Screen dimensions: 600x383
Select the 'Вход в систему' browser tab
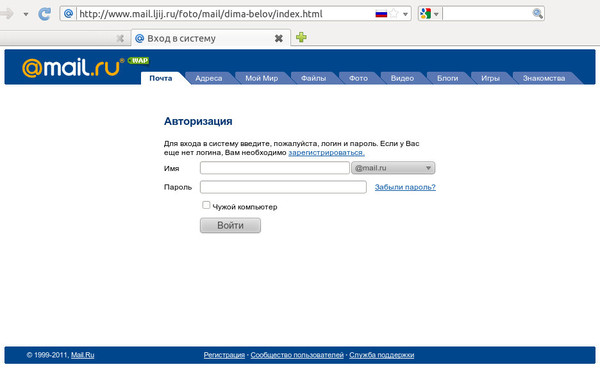pyautogui.click(x=210, y=38)
